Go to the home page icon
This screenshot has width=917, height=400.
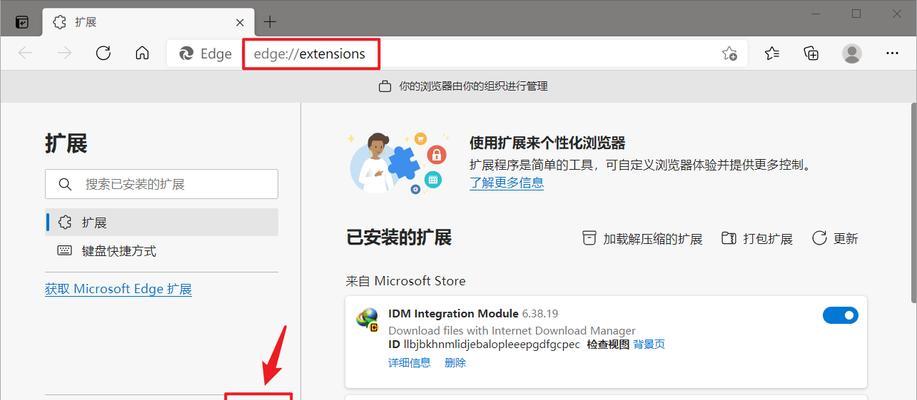[142, 53]
